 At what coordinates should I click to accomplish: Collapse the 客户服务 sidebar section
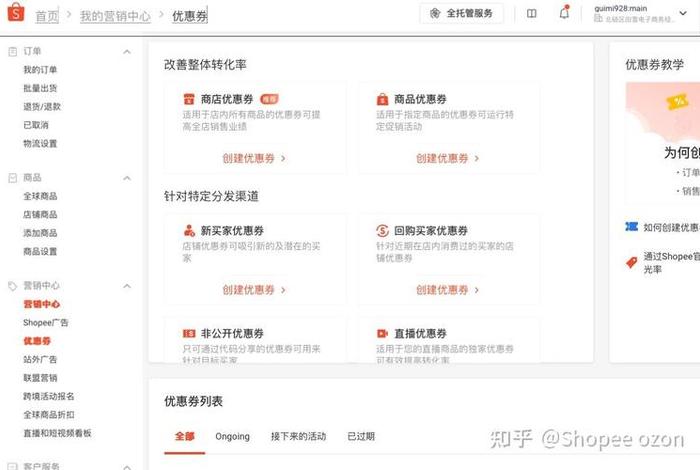coord(127,467)
